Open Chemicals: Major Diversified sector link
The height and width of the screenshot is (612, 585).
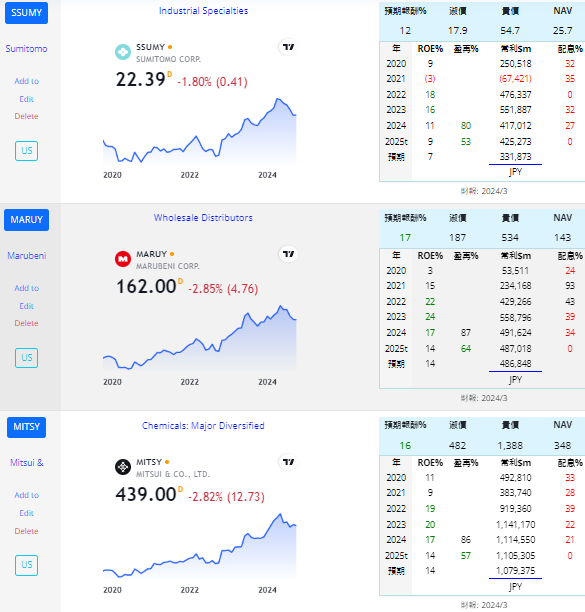click(203, 425)
